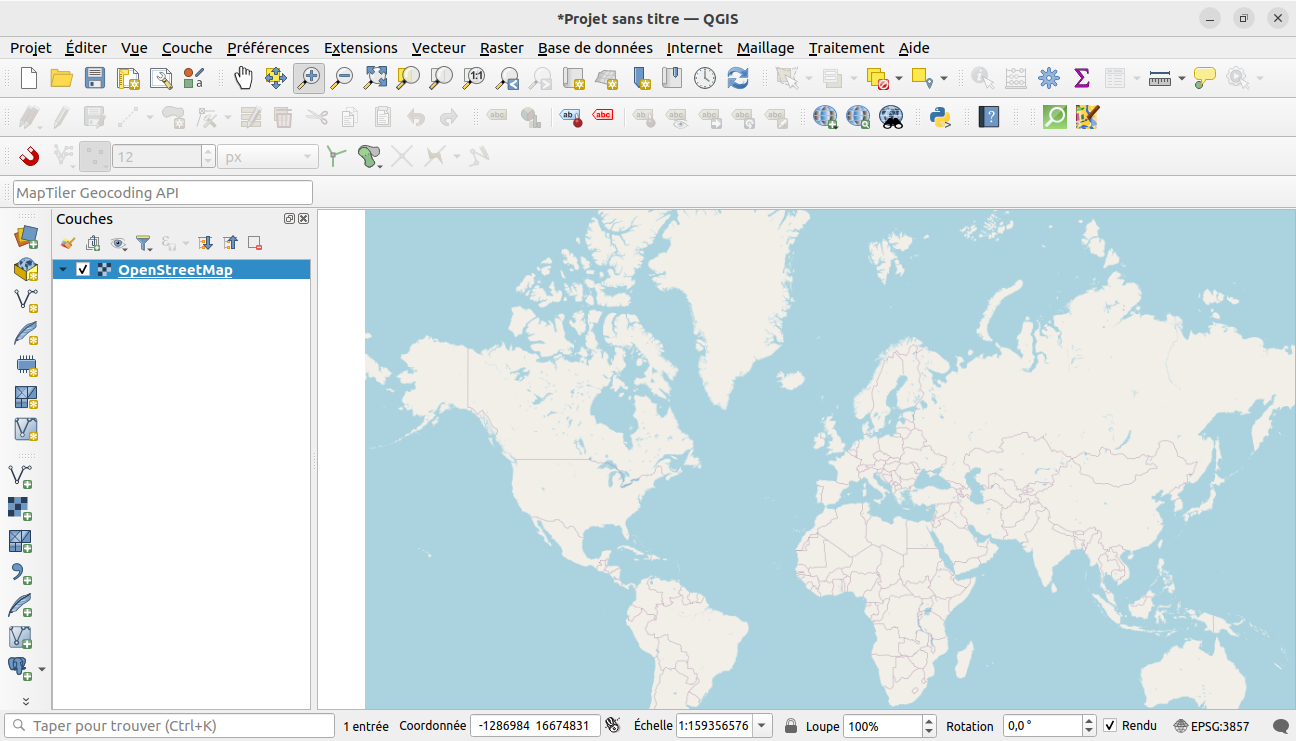Open the Aide menu
Image resolution: width=1296 pixels, height=741 pixels.
[x=914, y=48]
